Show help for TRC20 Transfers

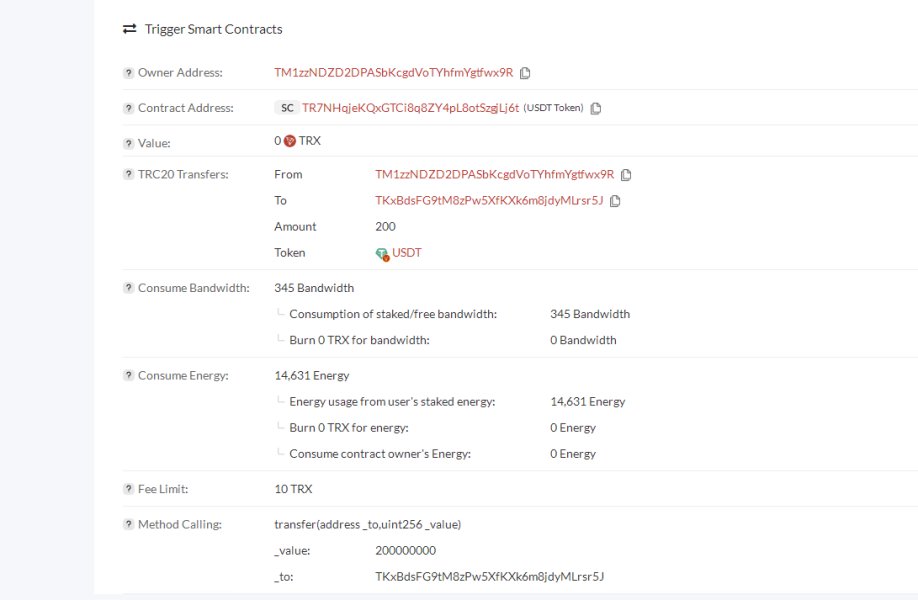128,175
